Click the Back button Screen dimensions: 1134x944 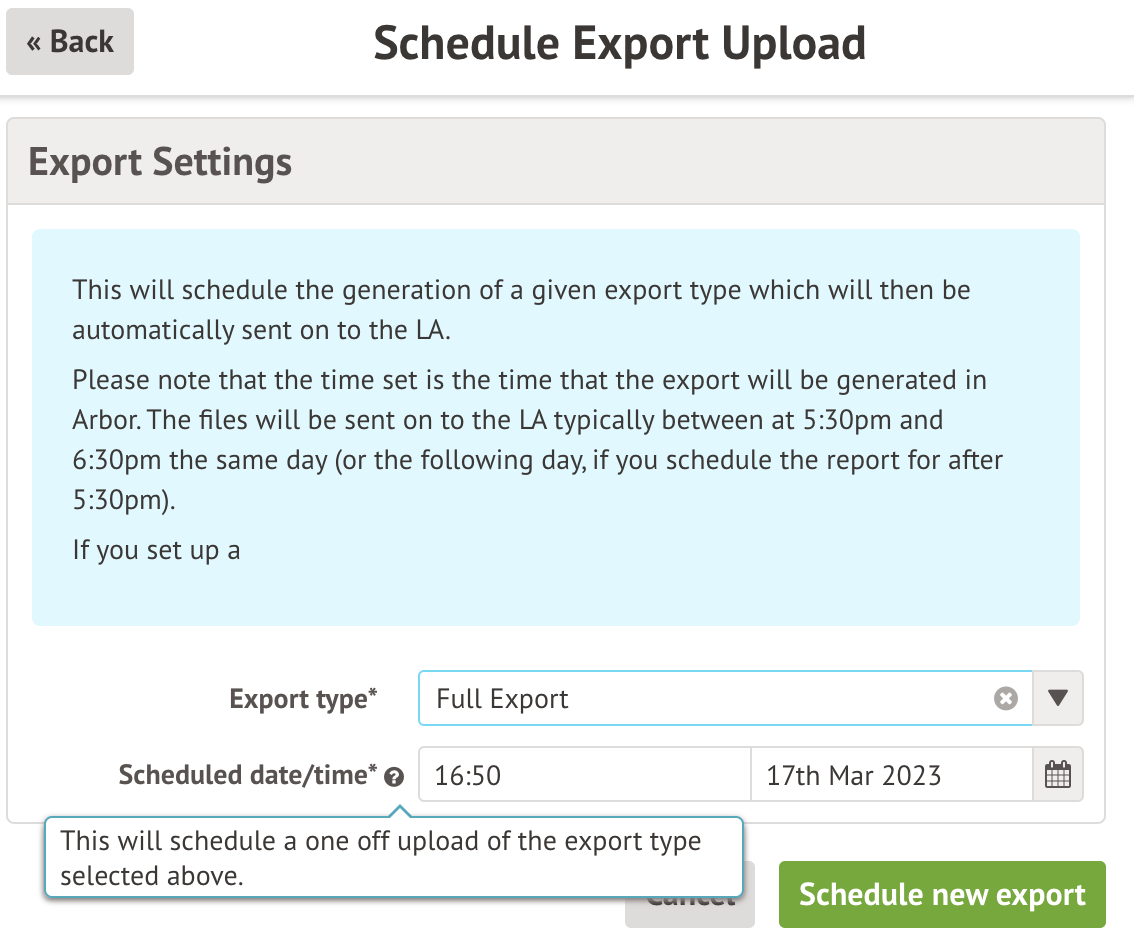[x=70, y=42]
